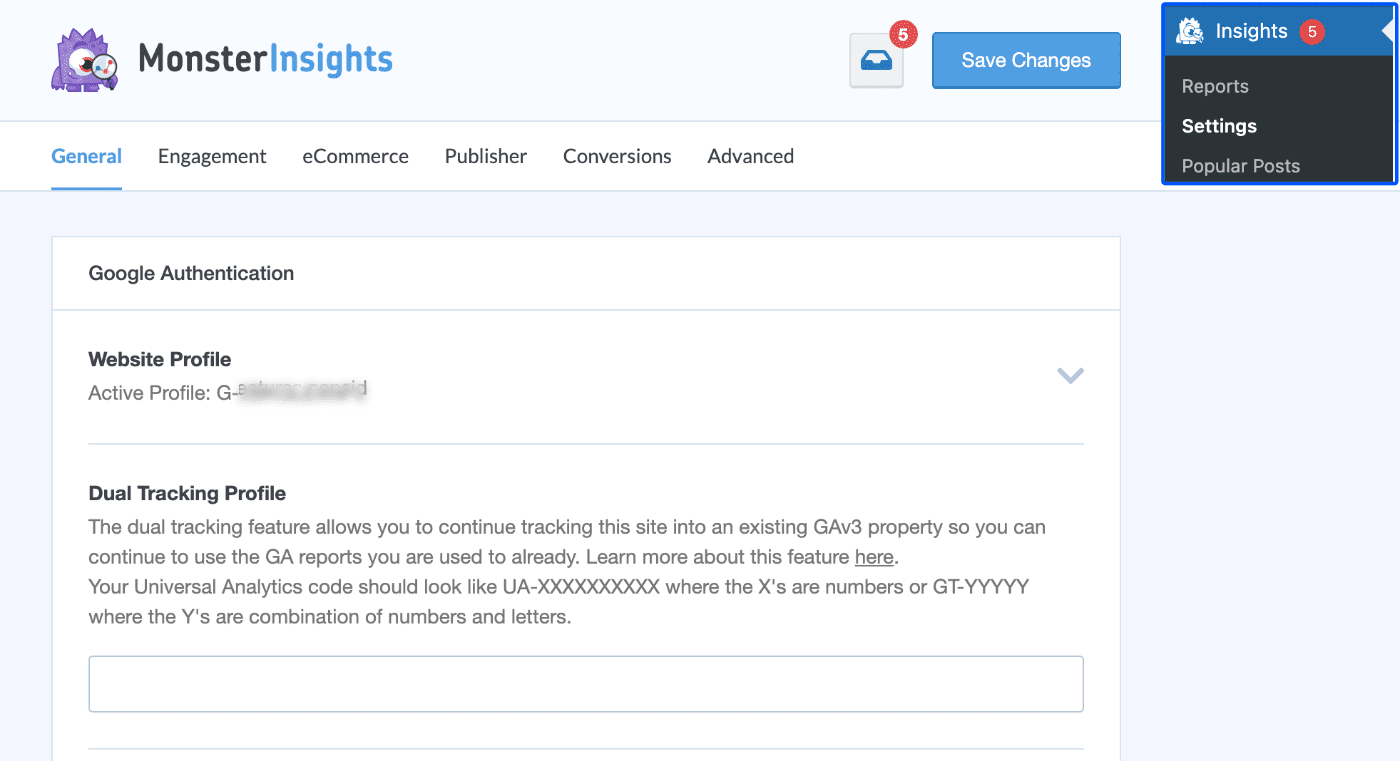This screenshot has height=761, width=1400.
Task: Open Popular Posts in the submenu
Action: coord(1241,166)
